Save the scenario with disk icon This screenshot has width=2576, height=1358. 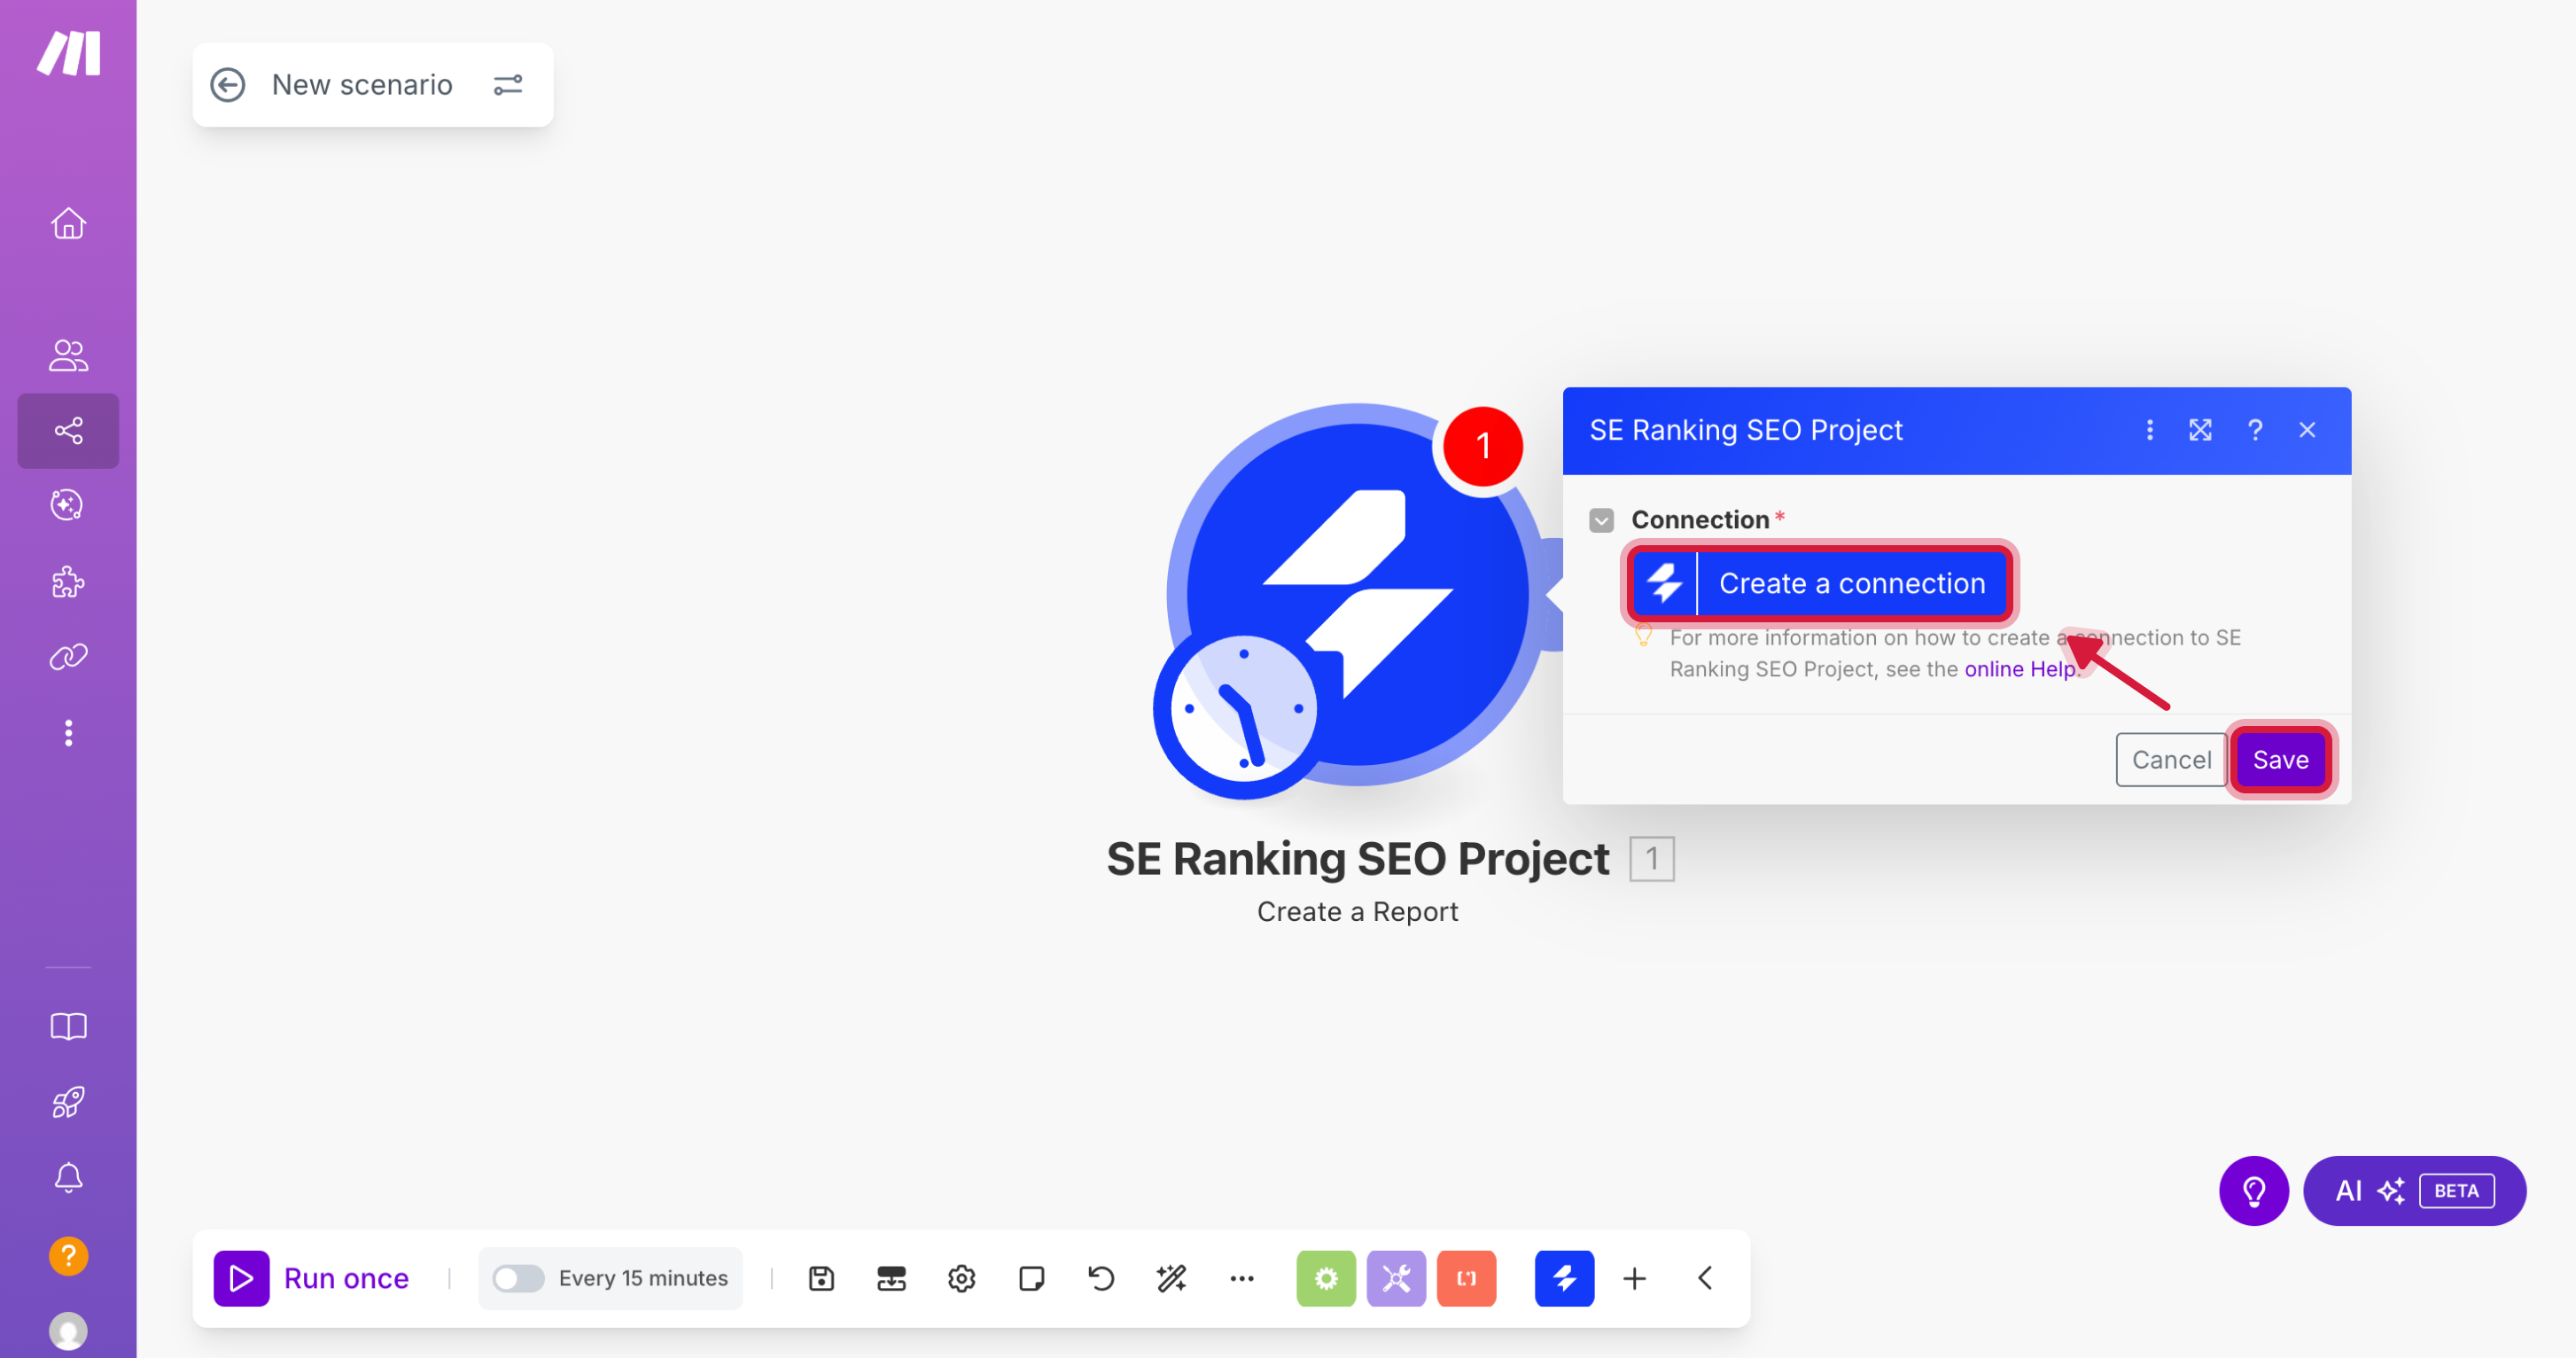[821, 1278]
